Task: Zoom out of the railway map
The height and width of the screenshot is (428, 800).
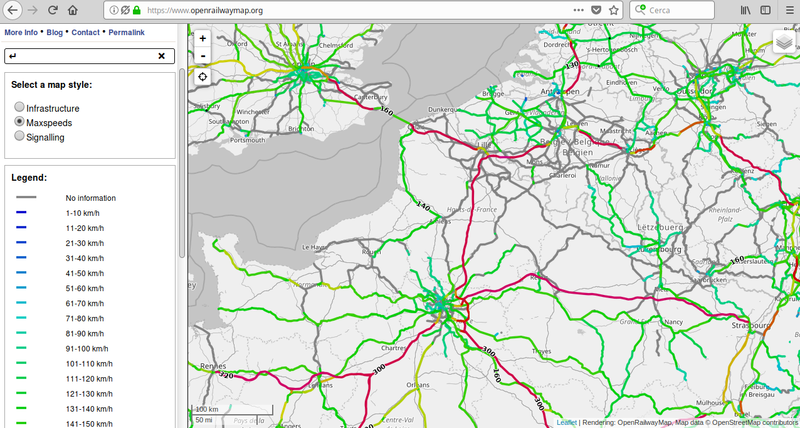Action: [x=203, y=55]
